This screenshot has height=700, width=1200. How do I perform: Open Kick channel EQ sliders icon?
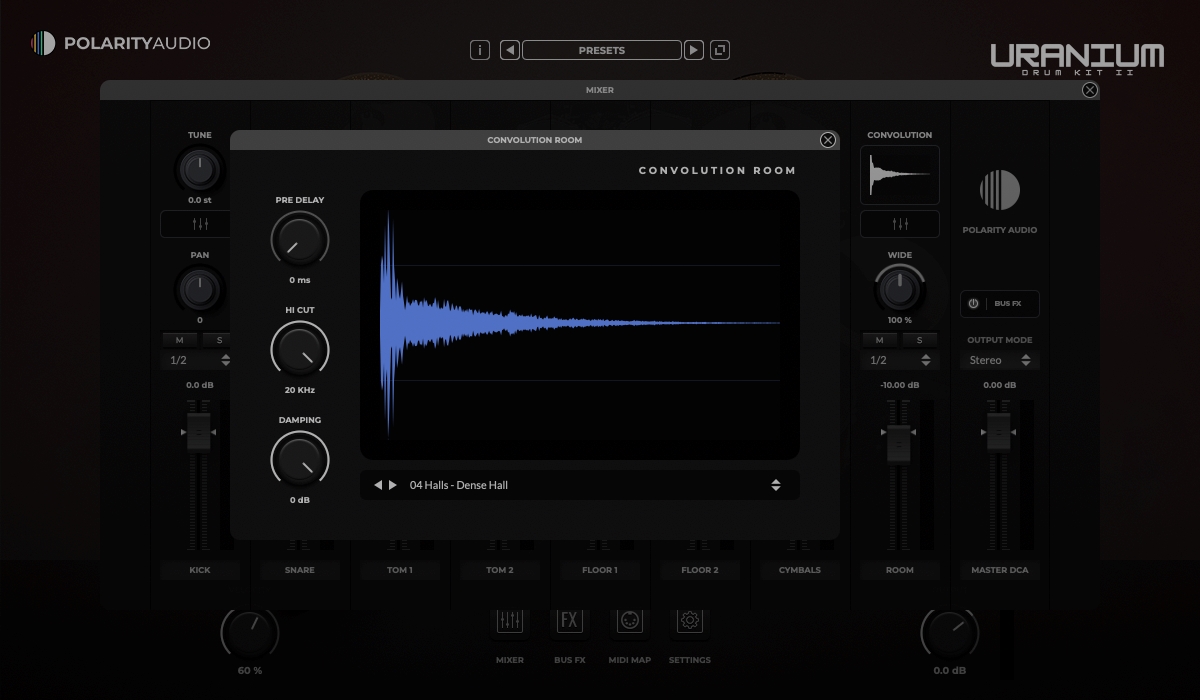coord(200,224)
